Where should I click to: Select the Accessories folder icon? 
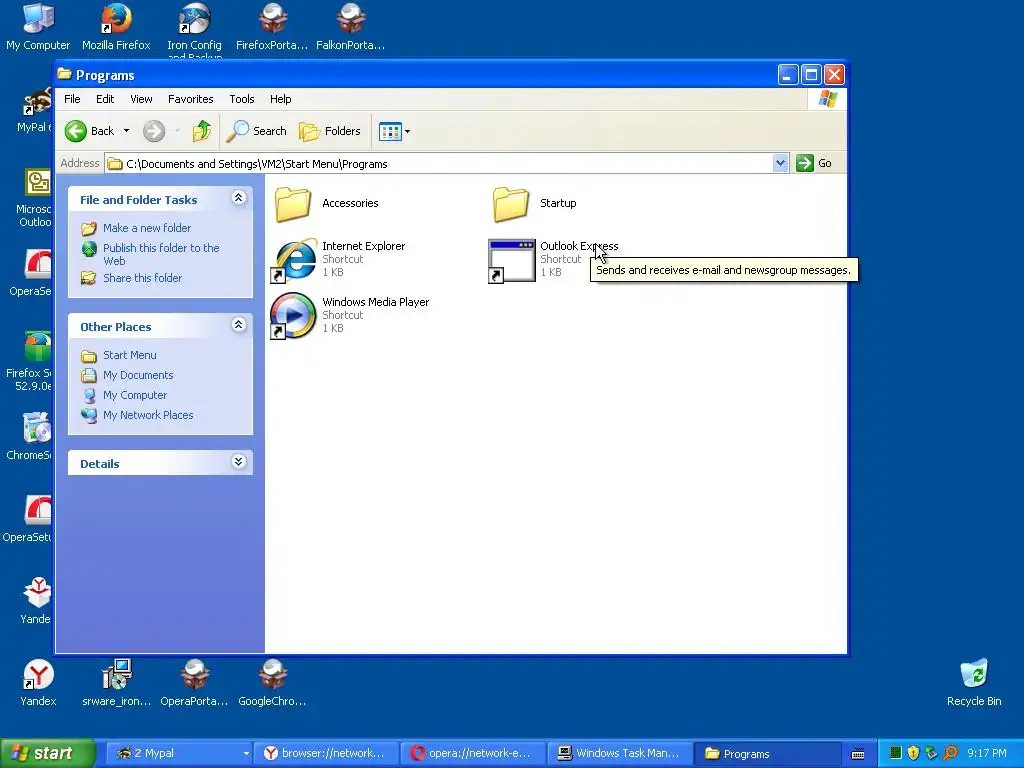293,204
